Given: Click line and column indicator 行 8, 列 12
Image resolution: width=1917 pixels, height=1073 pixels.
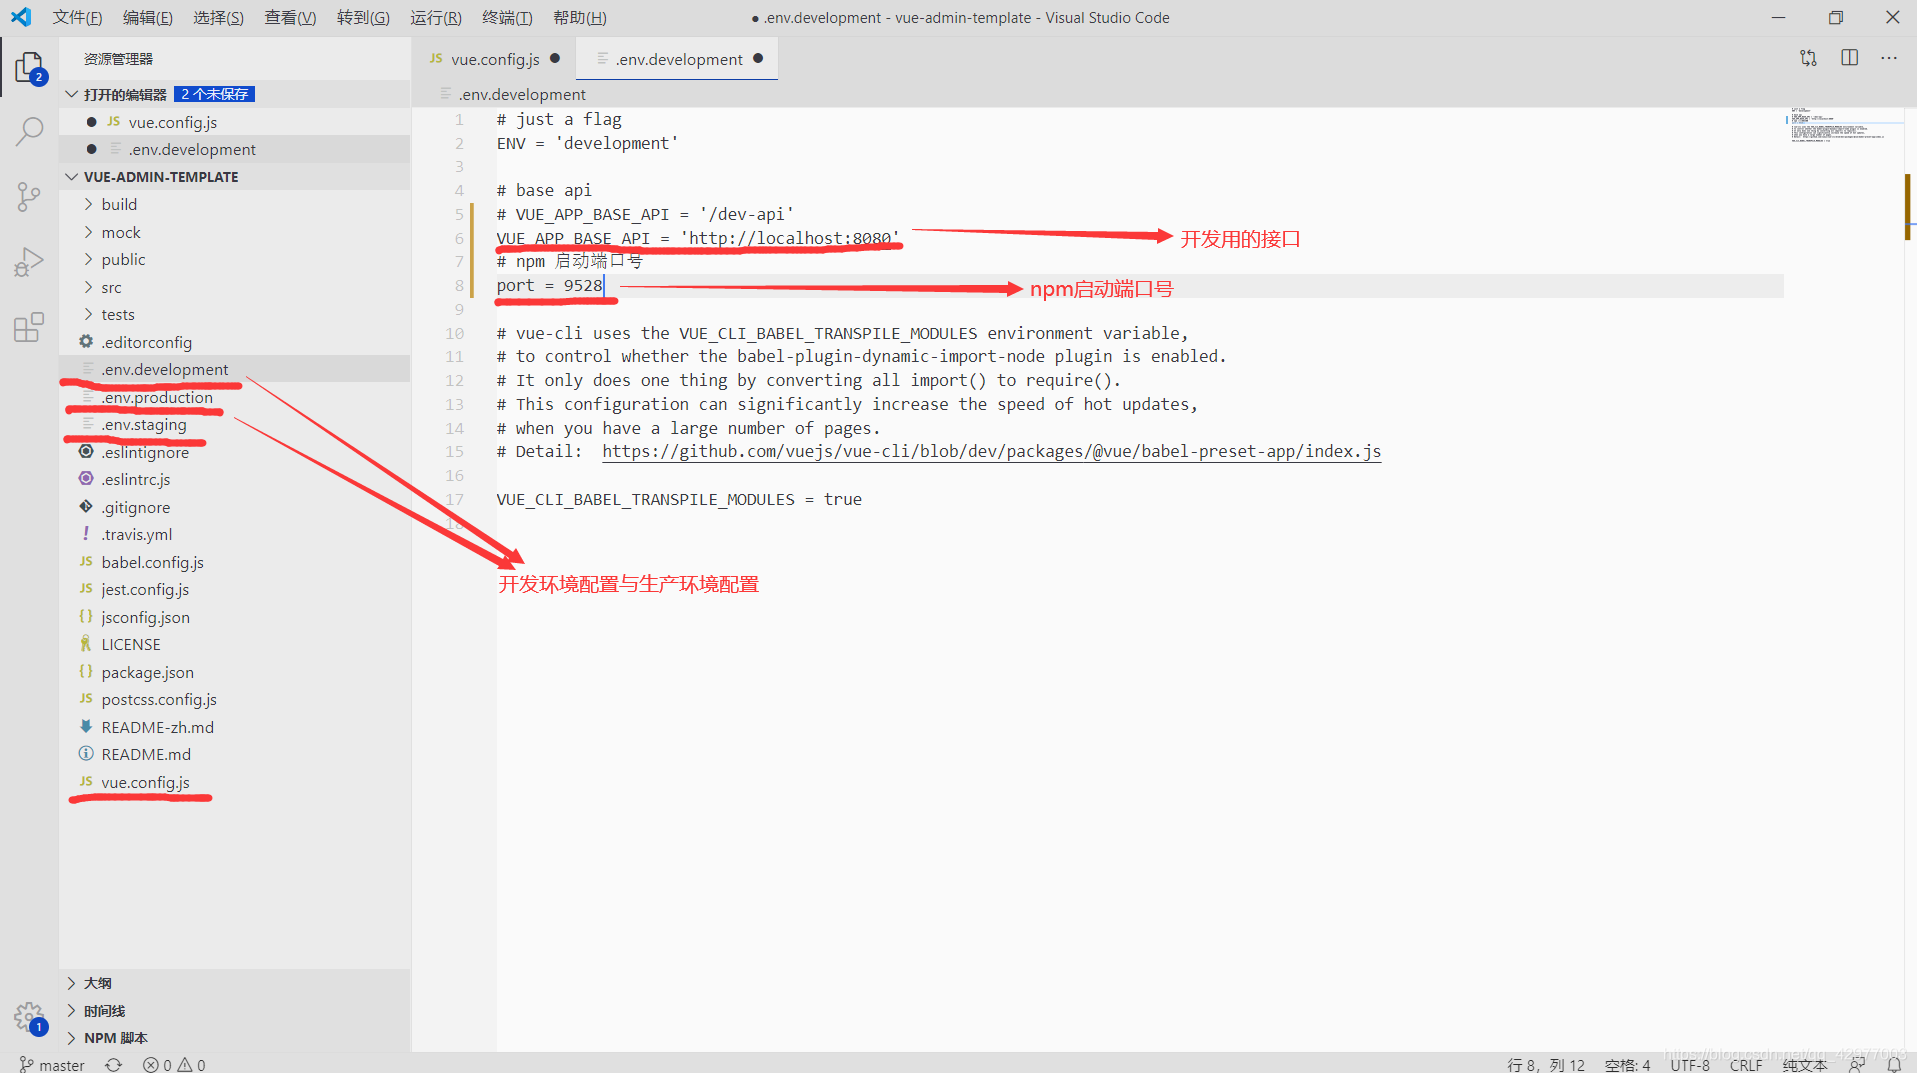Looking at the screenshot, I should [1546, 1064].
